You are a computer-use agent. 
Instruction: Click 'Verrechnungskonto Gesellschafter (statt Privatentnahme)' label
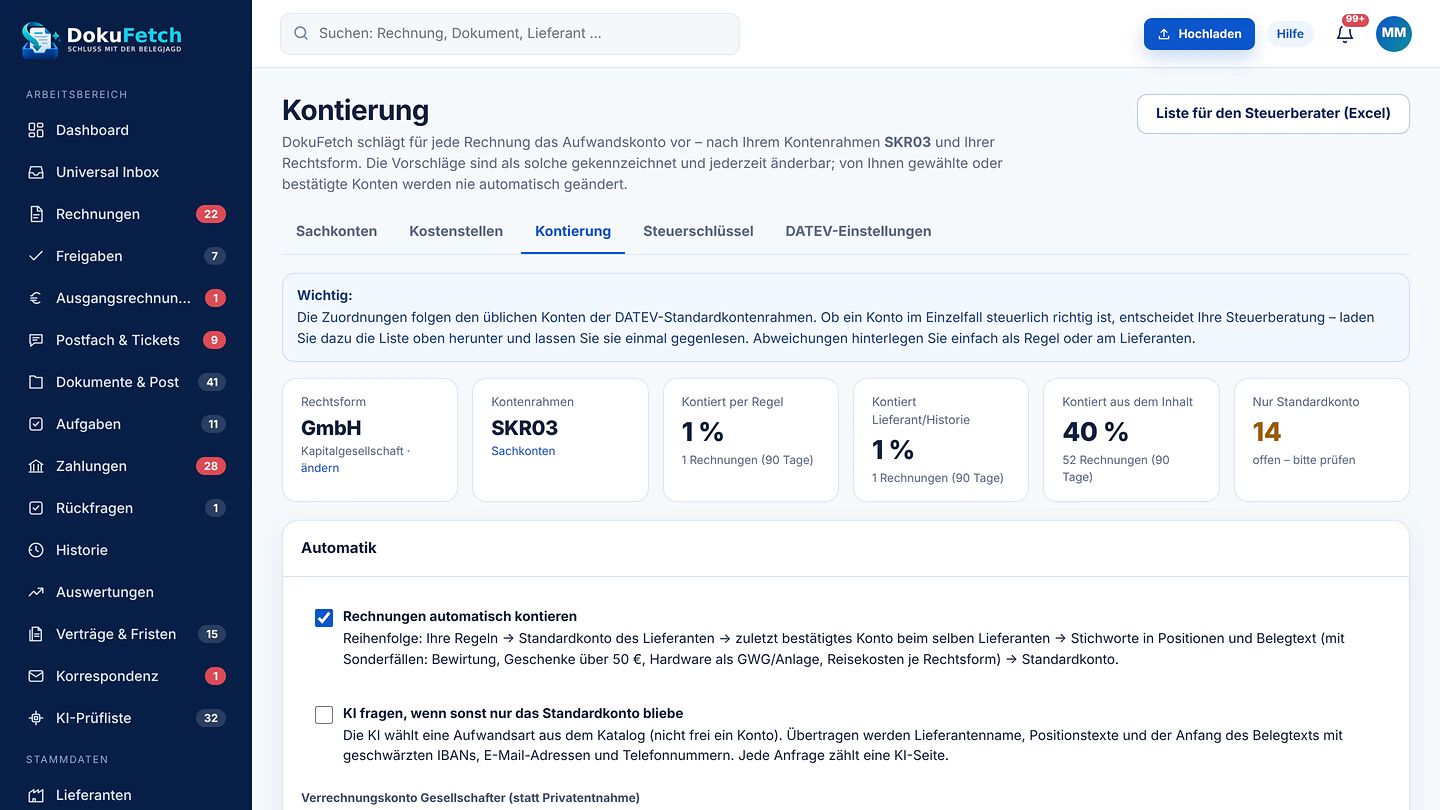pos(470,798)
